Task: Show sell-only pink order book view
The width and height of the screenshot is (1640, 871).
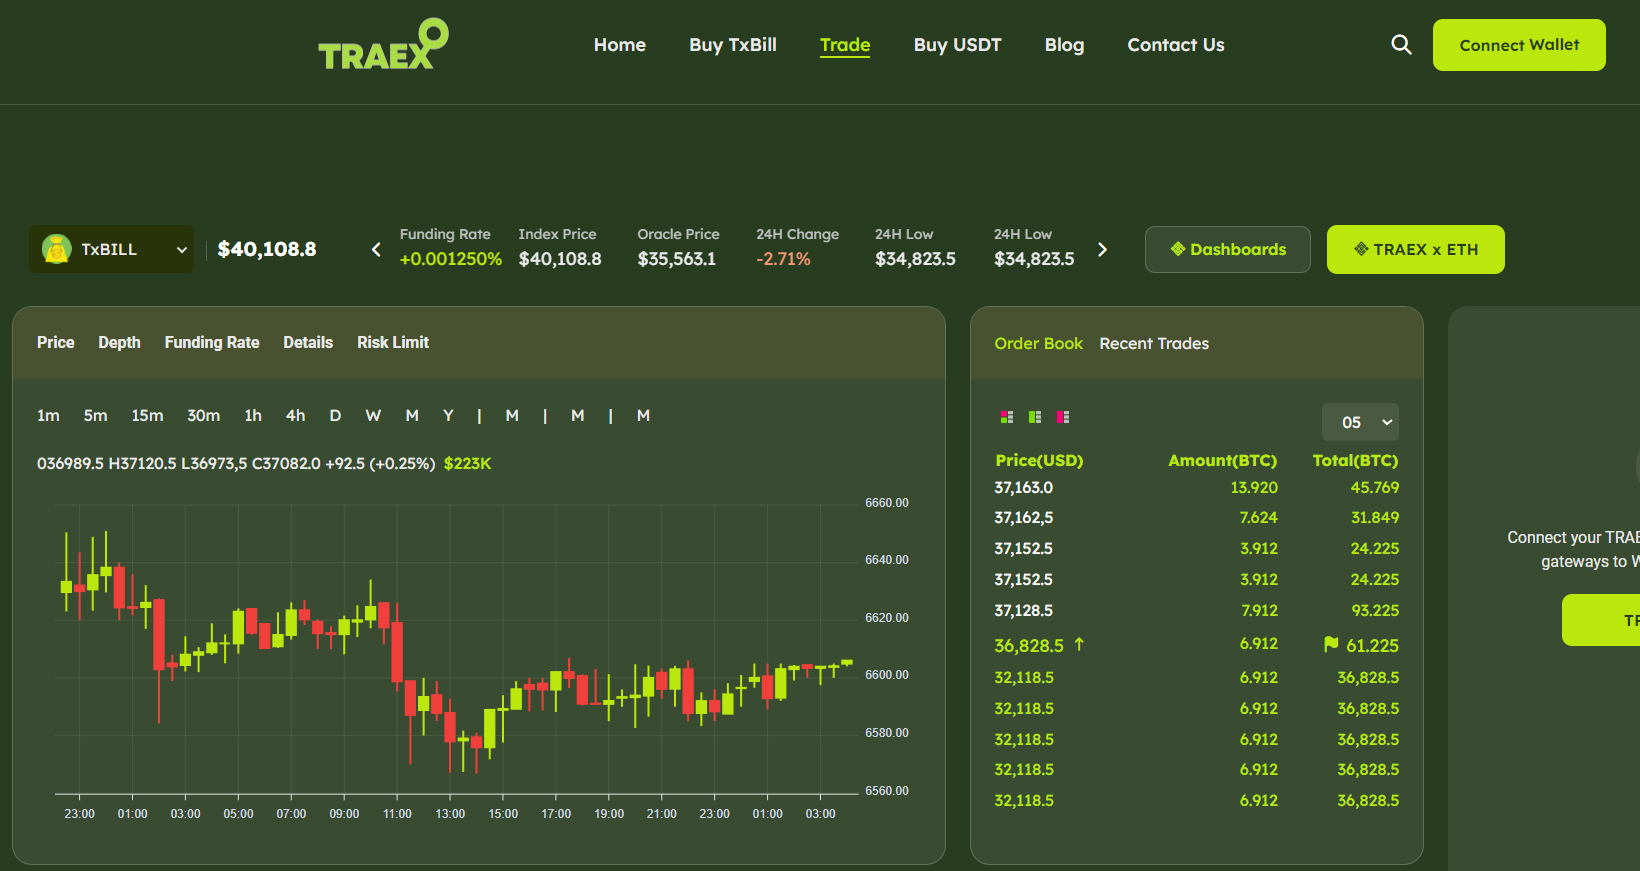Action: [x=1063, y=417]
